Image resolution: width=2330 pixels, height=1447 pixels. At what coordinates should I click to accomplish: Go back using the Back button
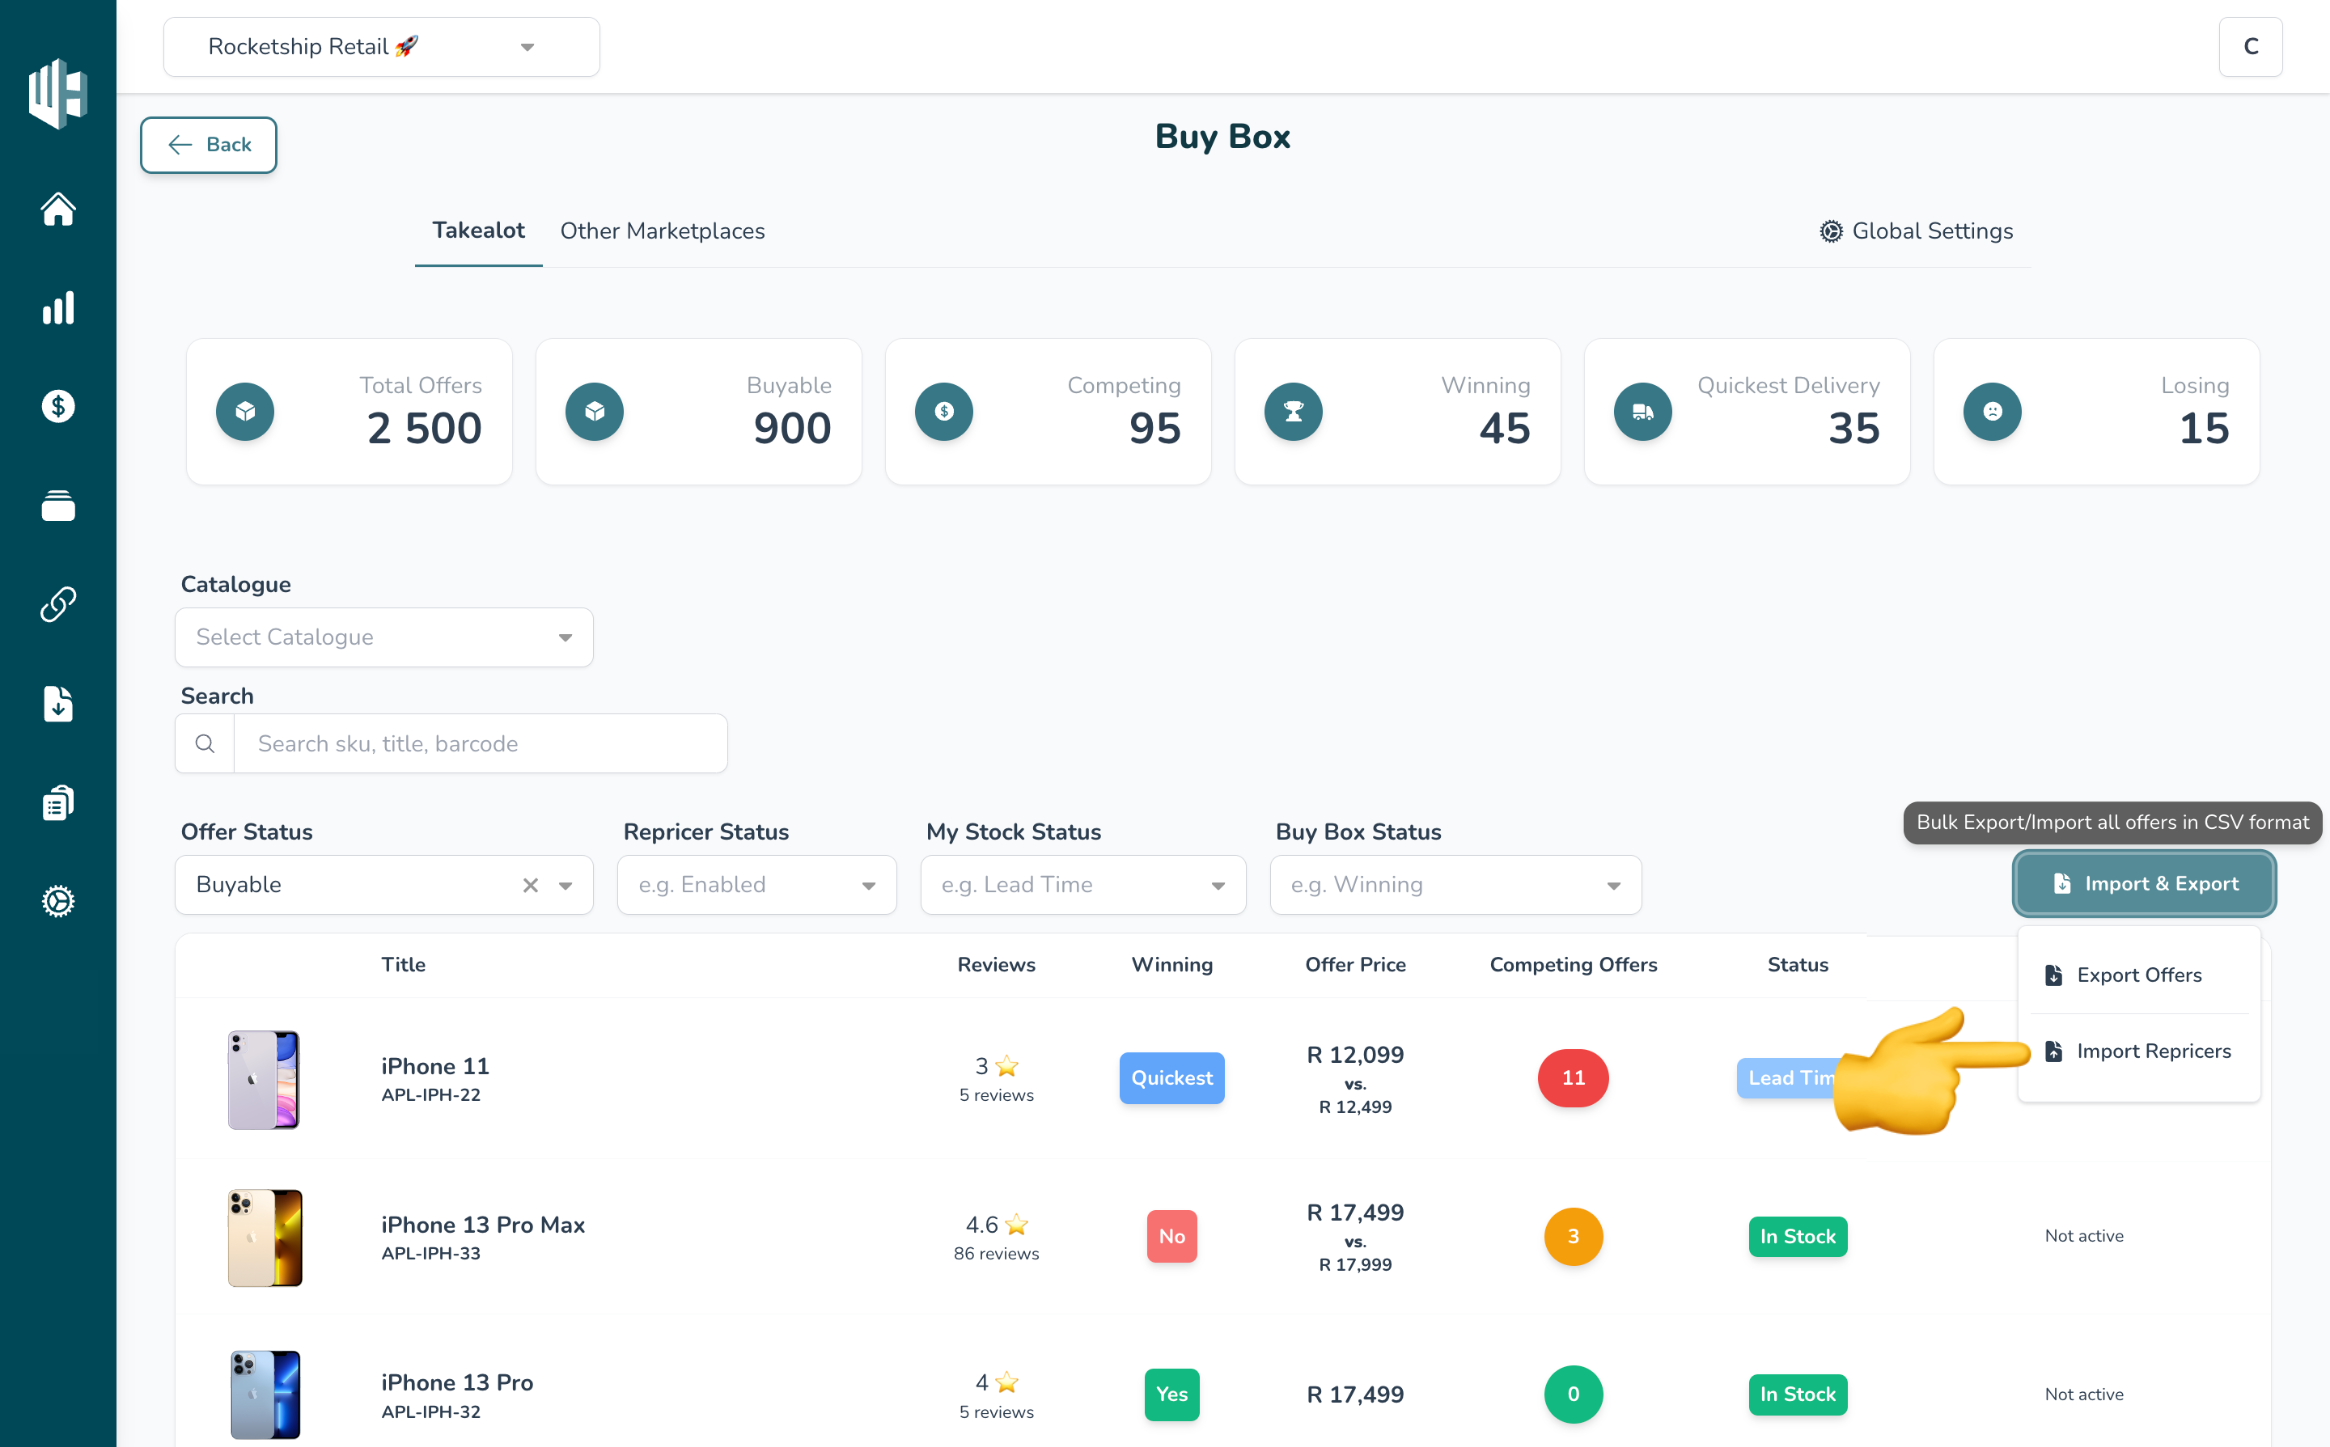pyautogui.click(x=208, y=145)
